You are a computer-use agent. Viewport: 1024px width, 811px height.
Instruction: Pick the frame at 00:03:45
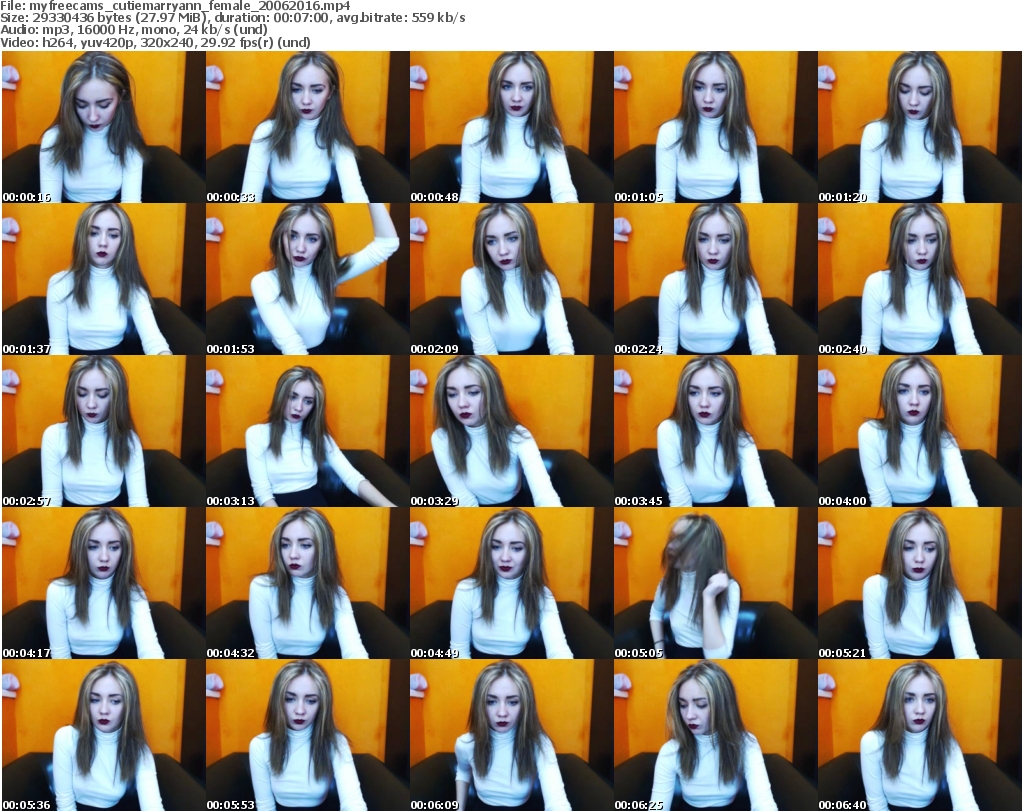point(715,431)
